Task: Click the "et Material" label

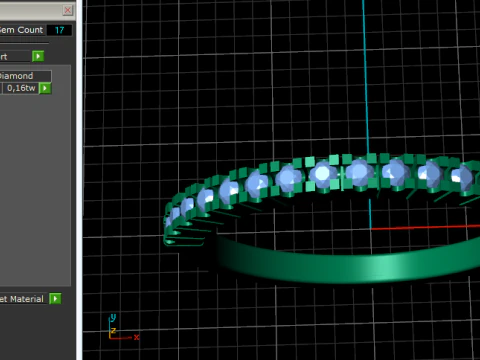Action: click(22, 299)
